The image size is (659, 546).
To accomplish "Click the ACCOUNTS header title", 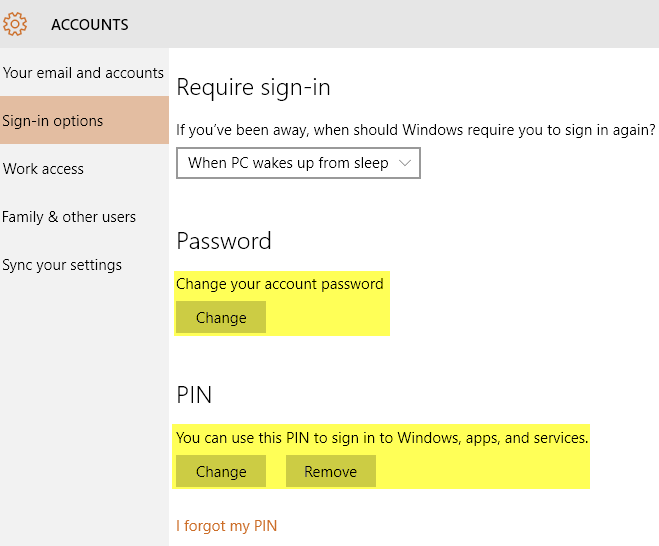I will (90, 25).
